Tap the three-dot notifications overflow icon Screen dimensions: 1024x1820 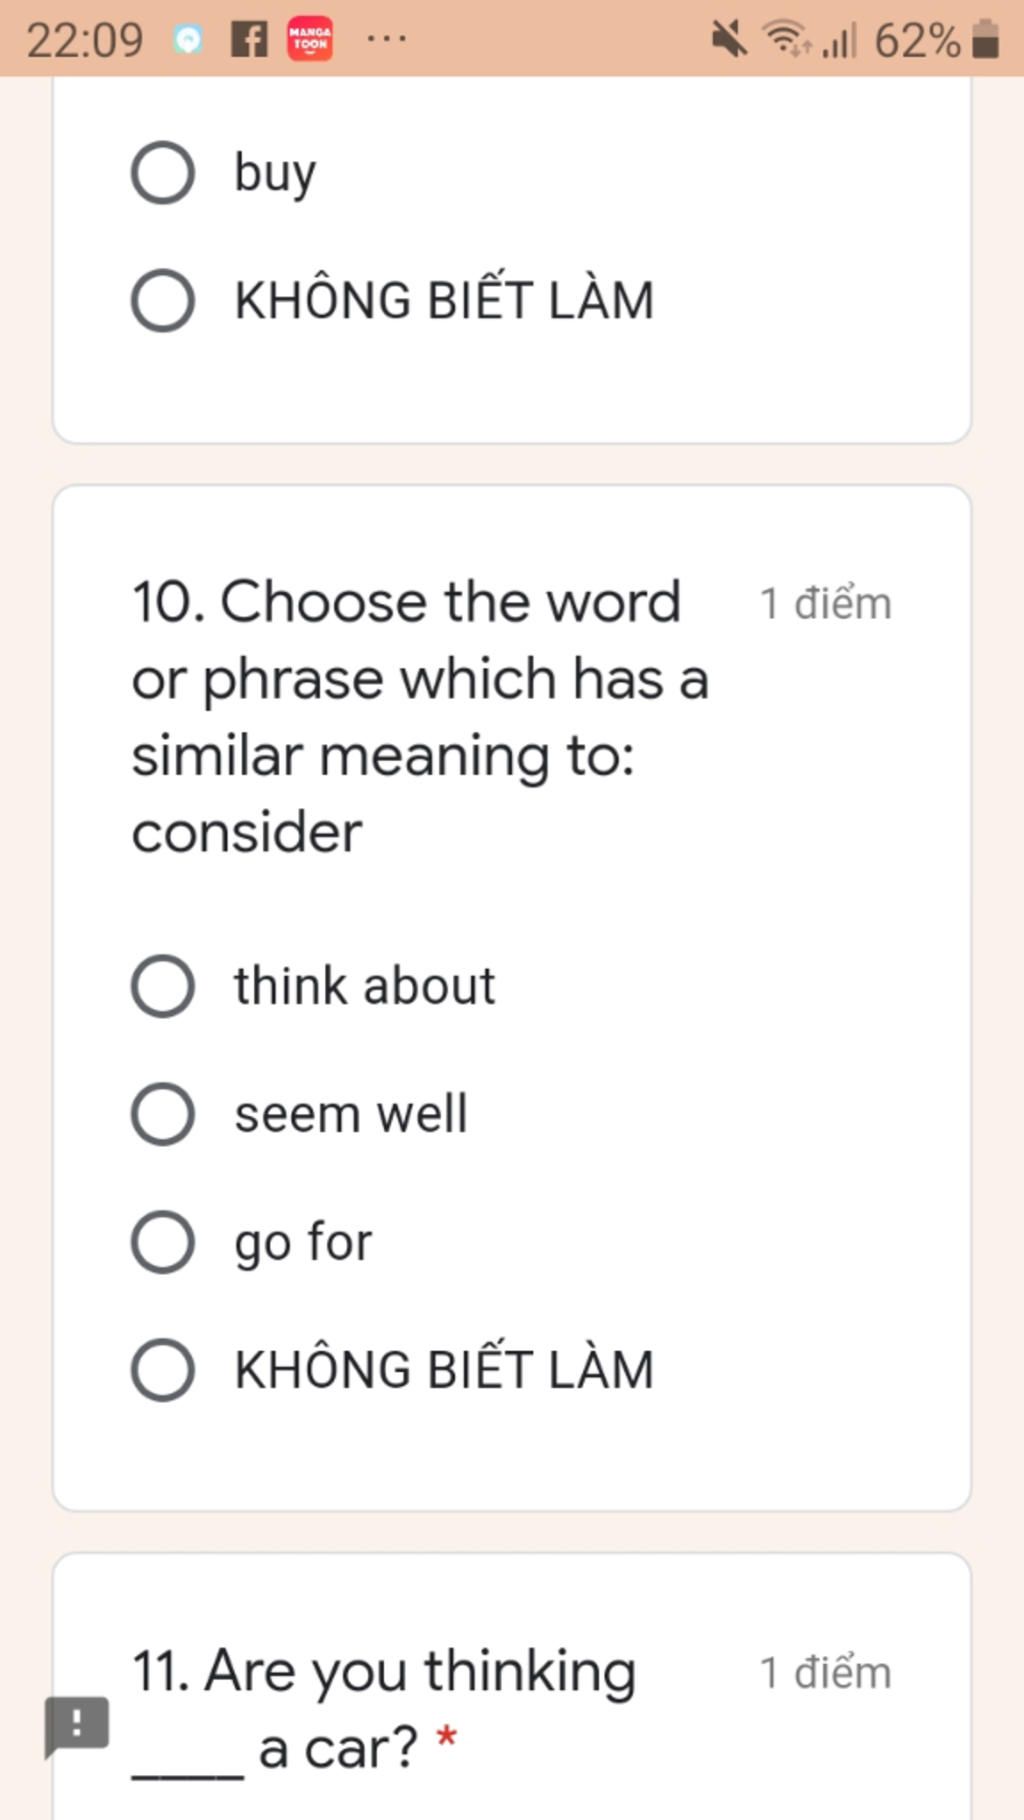[x=386, y=40]
